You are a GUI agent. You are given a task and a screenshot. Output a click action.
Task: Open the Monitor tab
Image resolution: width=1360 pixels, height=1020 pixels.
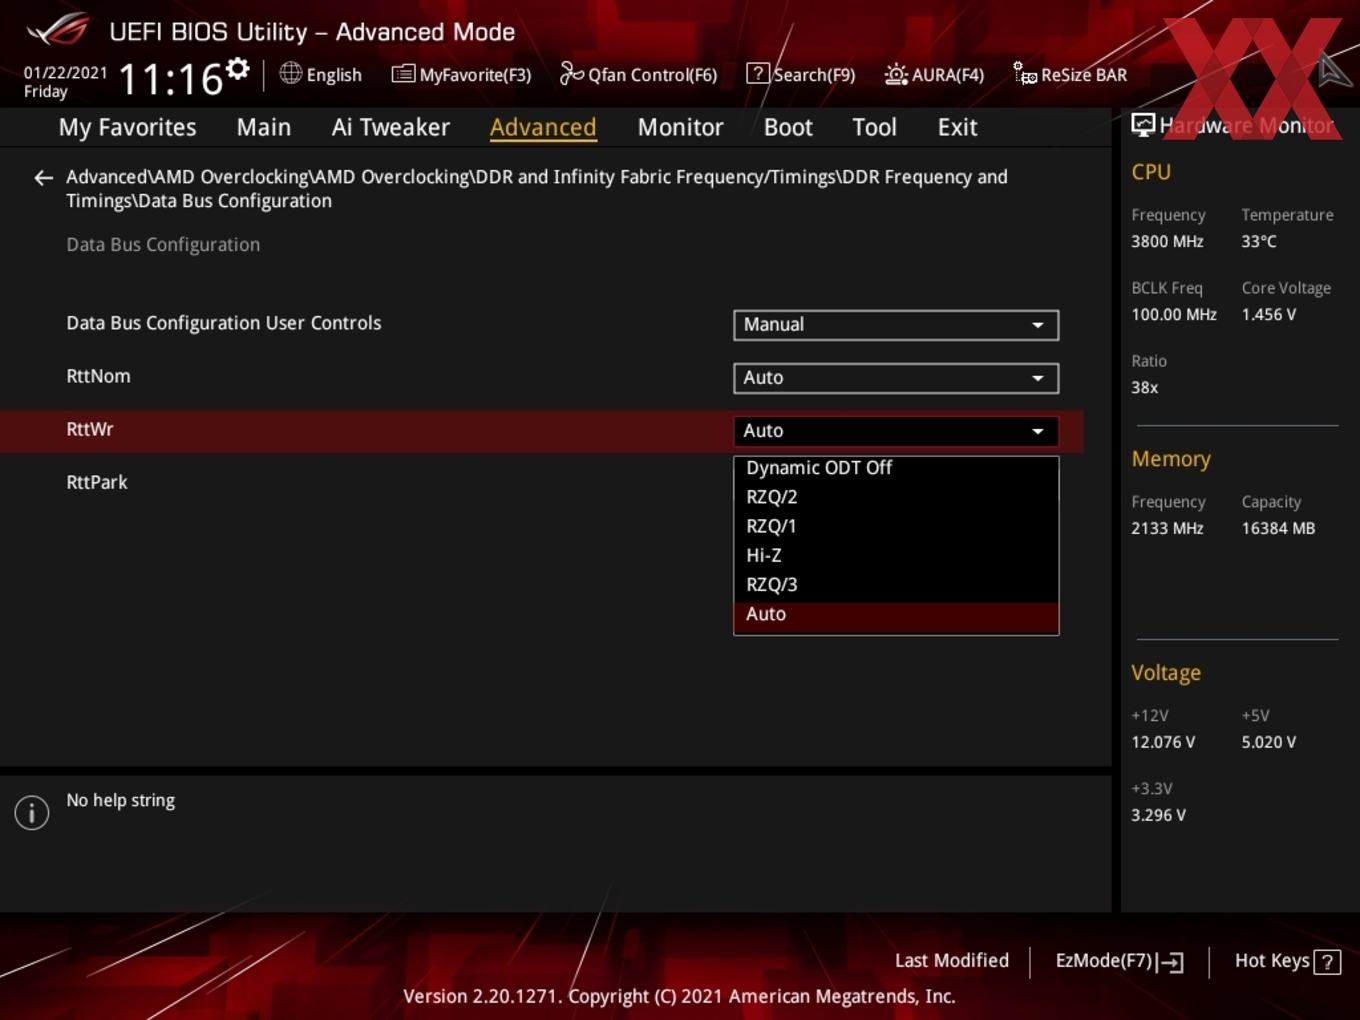point(680,127)
